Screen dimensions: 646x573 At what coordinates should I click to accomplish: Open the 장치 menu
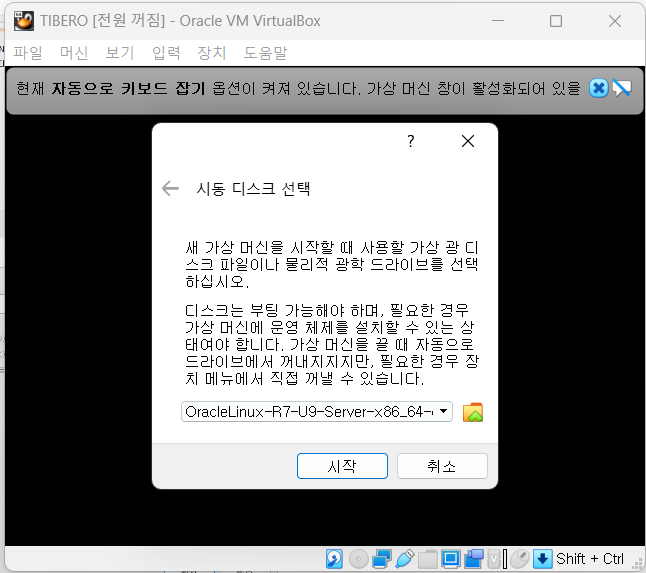211,53
